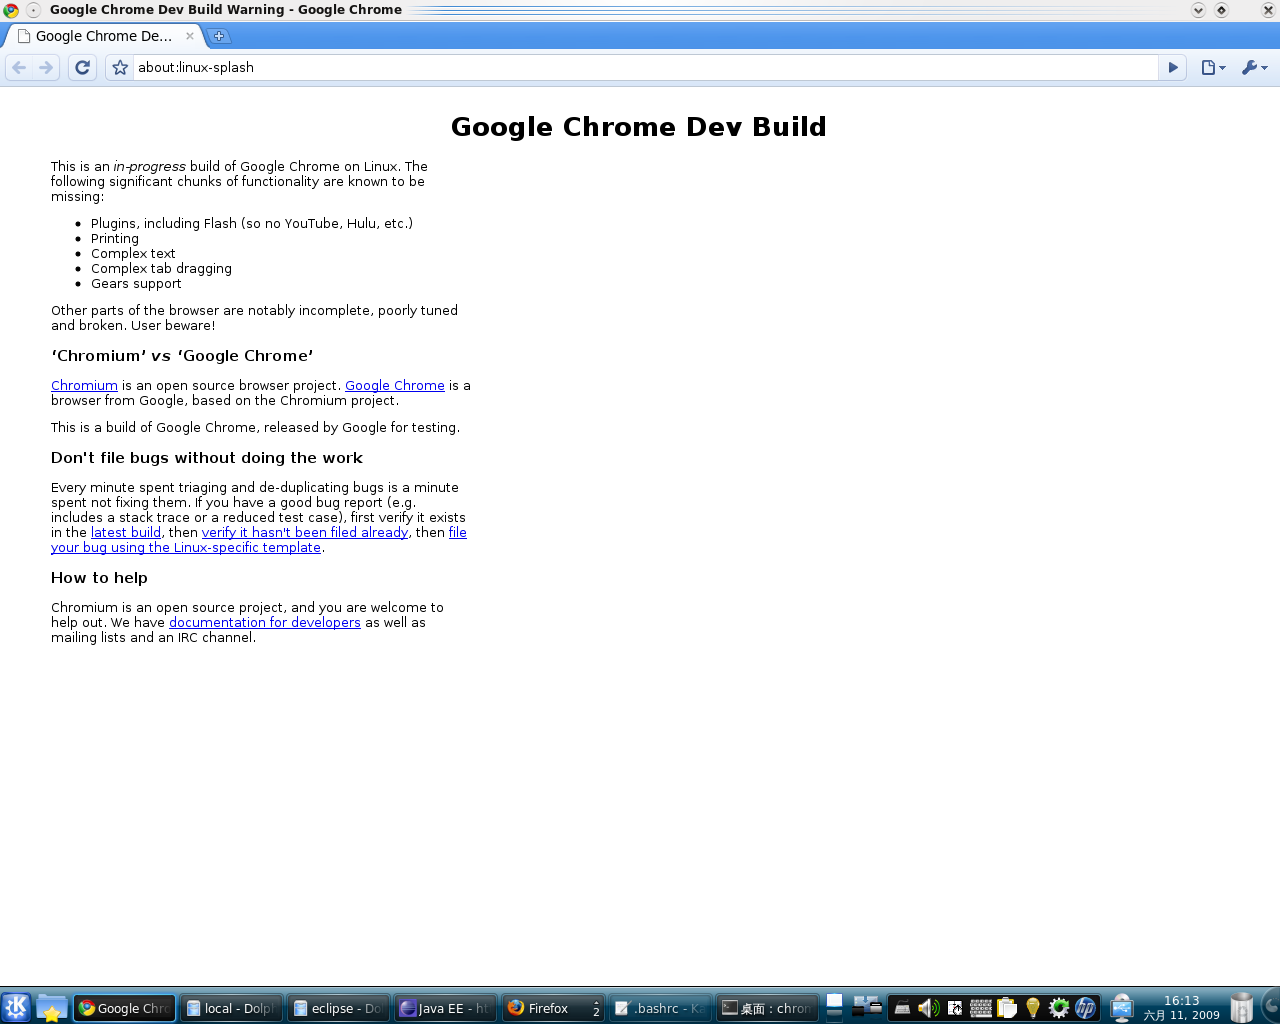Switch to .bashrc Kate taskbar entry
Image resolution: width=1280 pixels, height=1024 pixels.
click(660, 1008)
